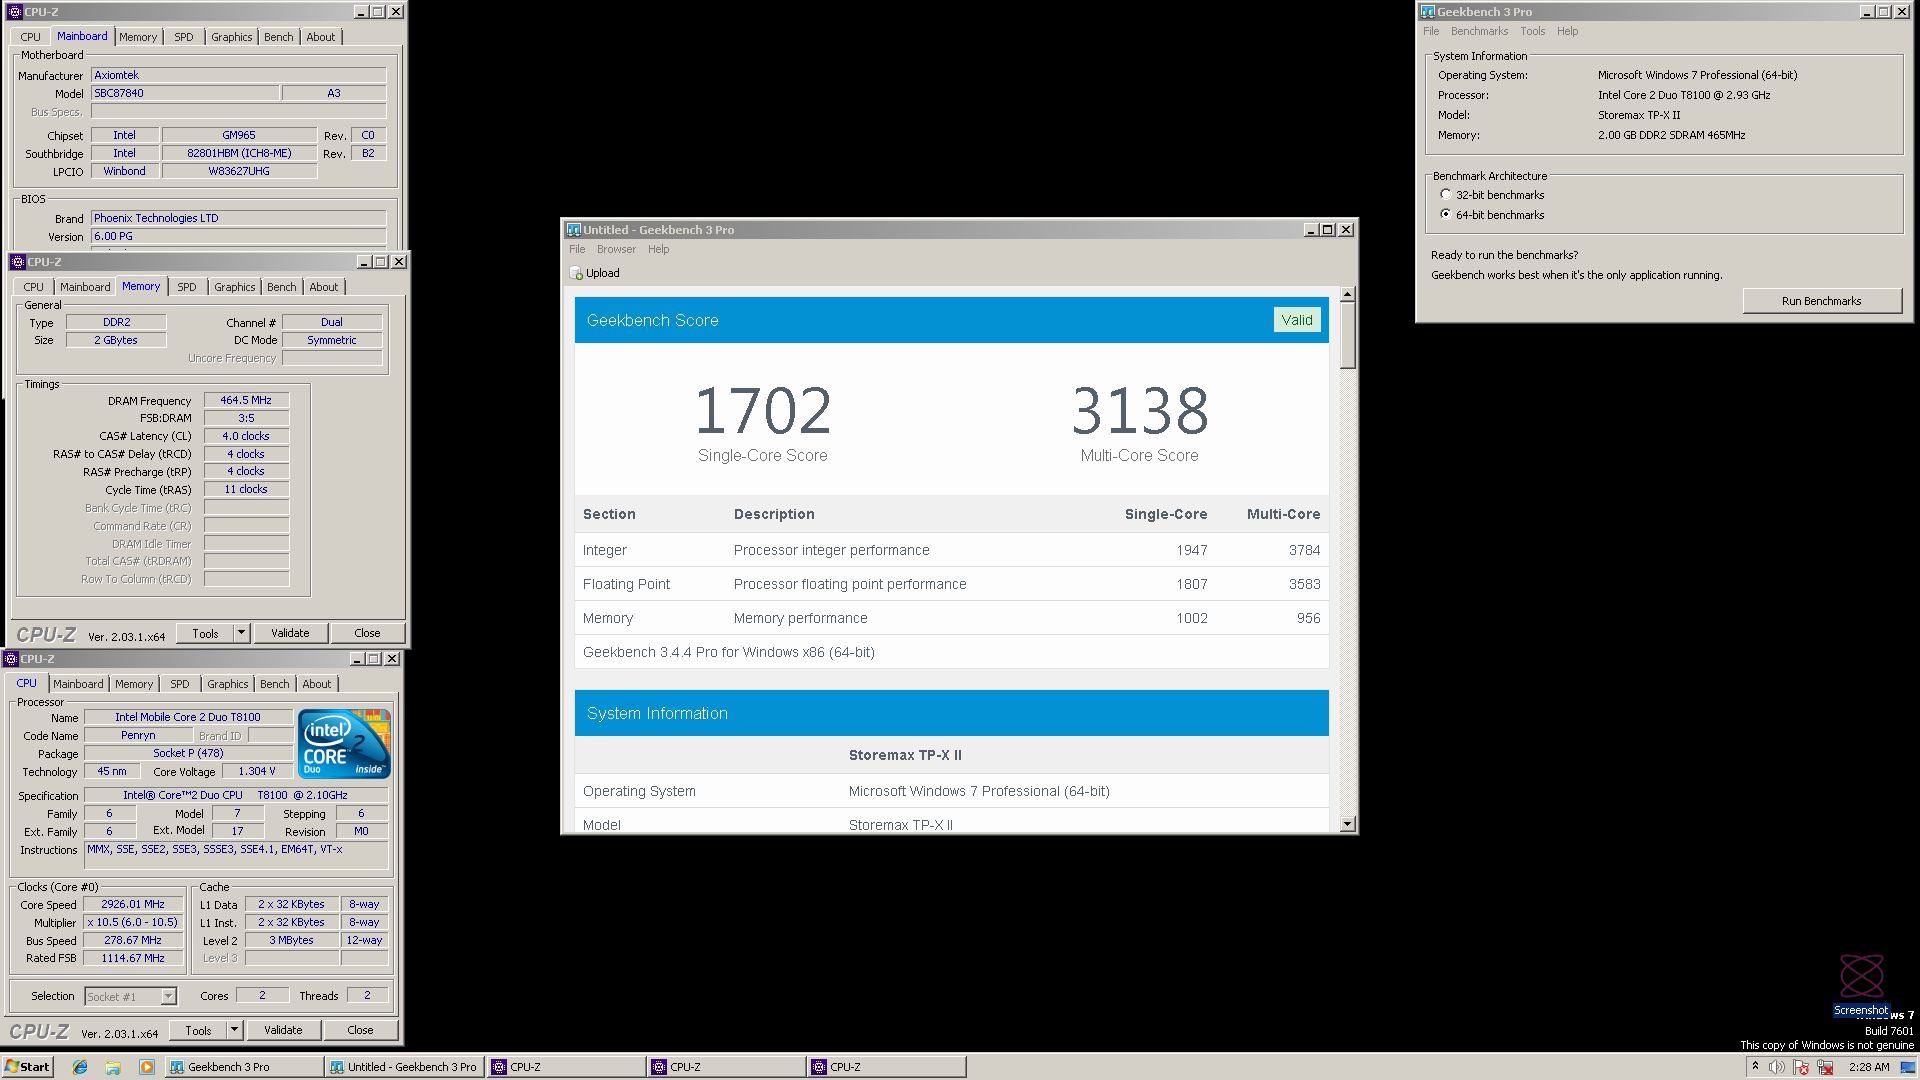The image size is (1920, 1080).
Task: Open Tools dropdown arrow in CPU tab CPU-Z window
Action: 234,1030
